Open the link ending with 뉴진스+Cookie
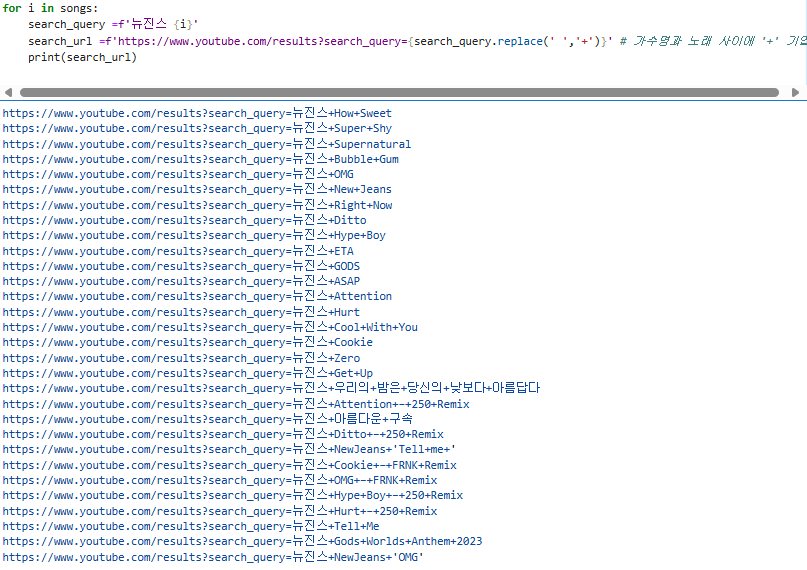Viewport: 807px width, 570px height. pos(187,342)
